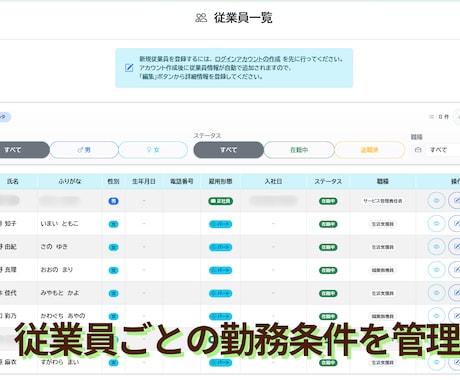View details eye icon for おおの まり
Viewport: 460px width, 380px height.
[436, 270]
